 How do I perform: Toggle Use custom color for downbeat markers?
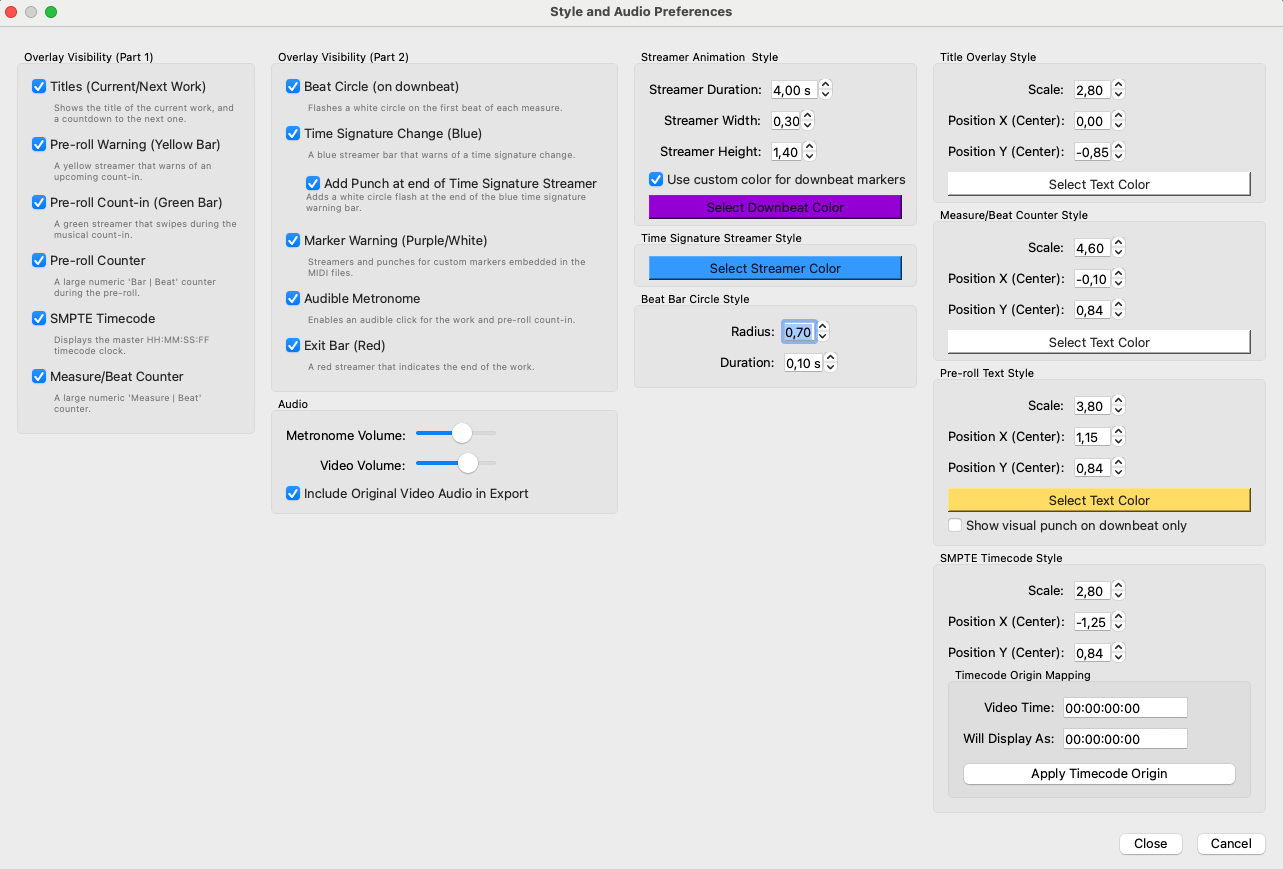point(656,179)
